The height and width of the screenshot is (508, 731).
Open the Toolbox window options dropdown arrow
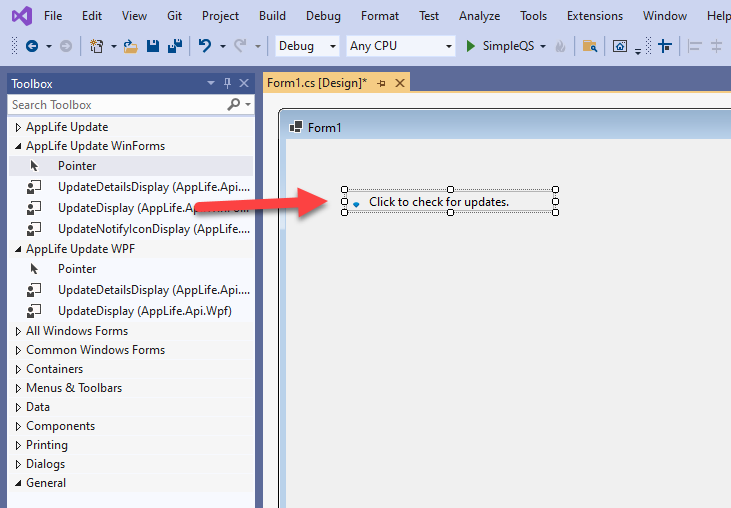211,83
